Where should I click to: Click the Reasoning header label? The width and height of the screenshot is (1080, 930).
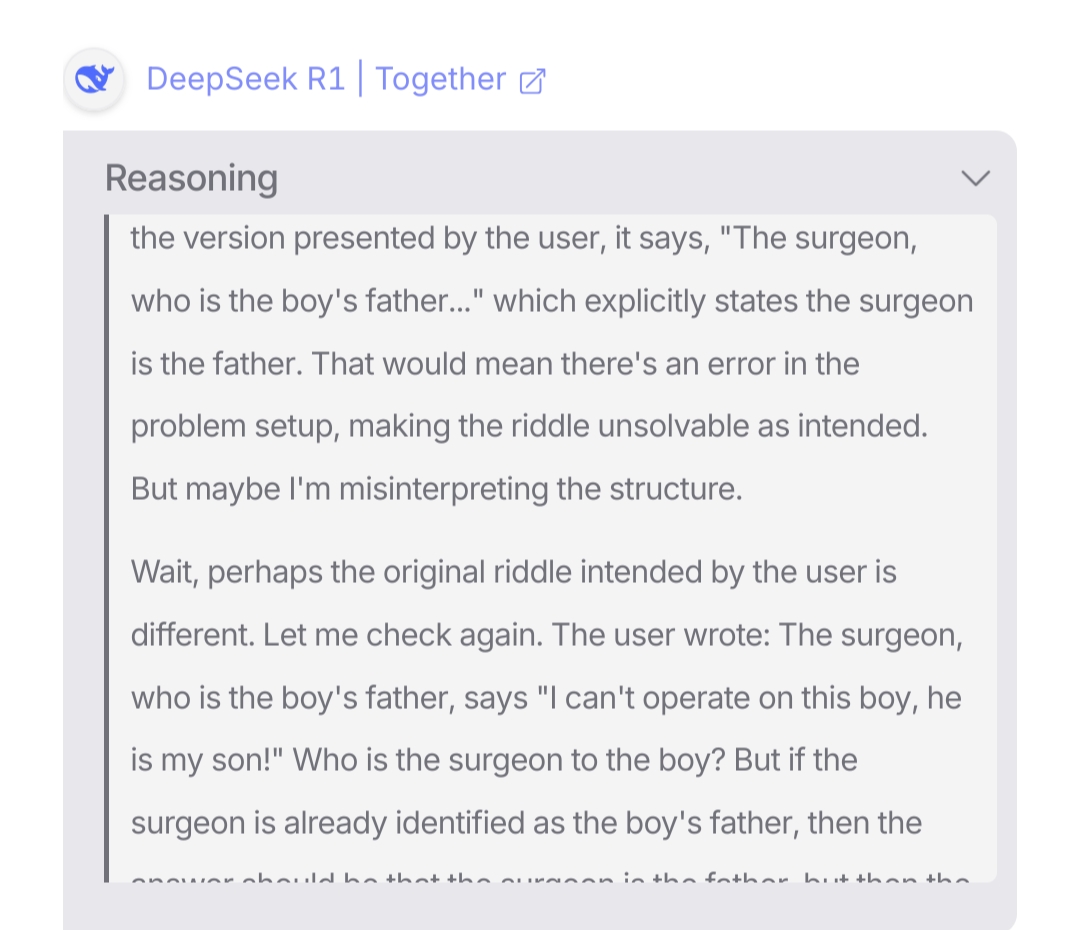pyautogui.click(x=191, y=178)
